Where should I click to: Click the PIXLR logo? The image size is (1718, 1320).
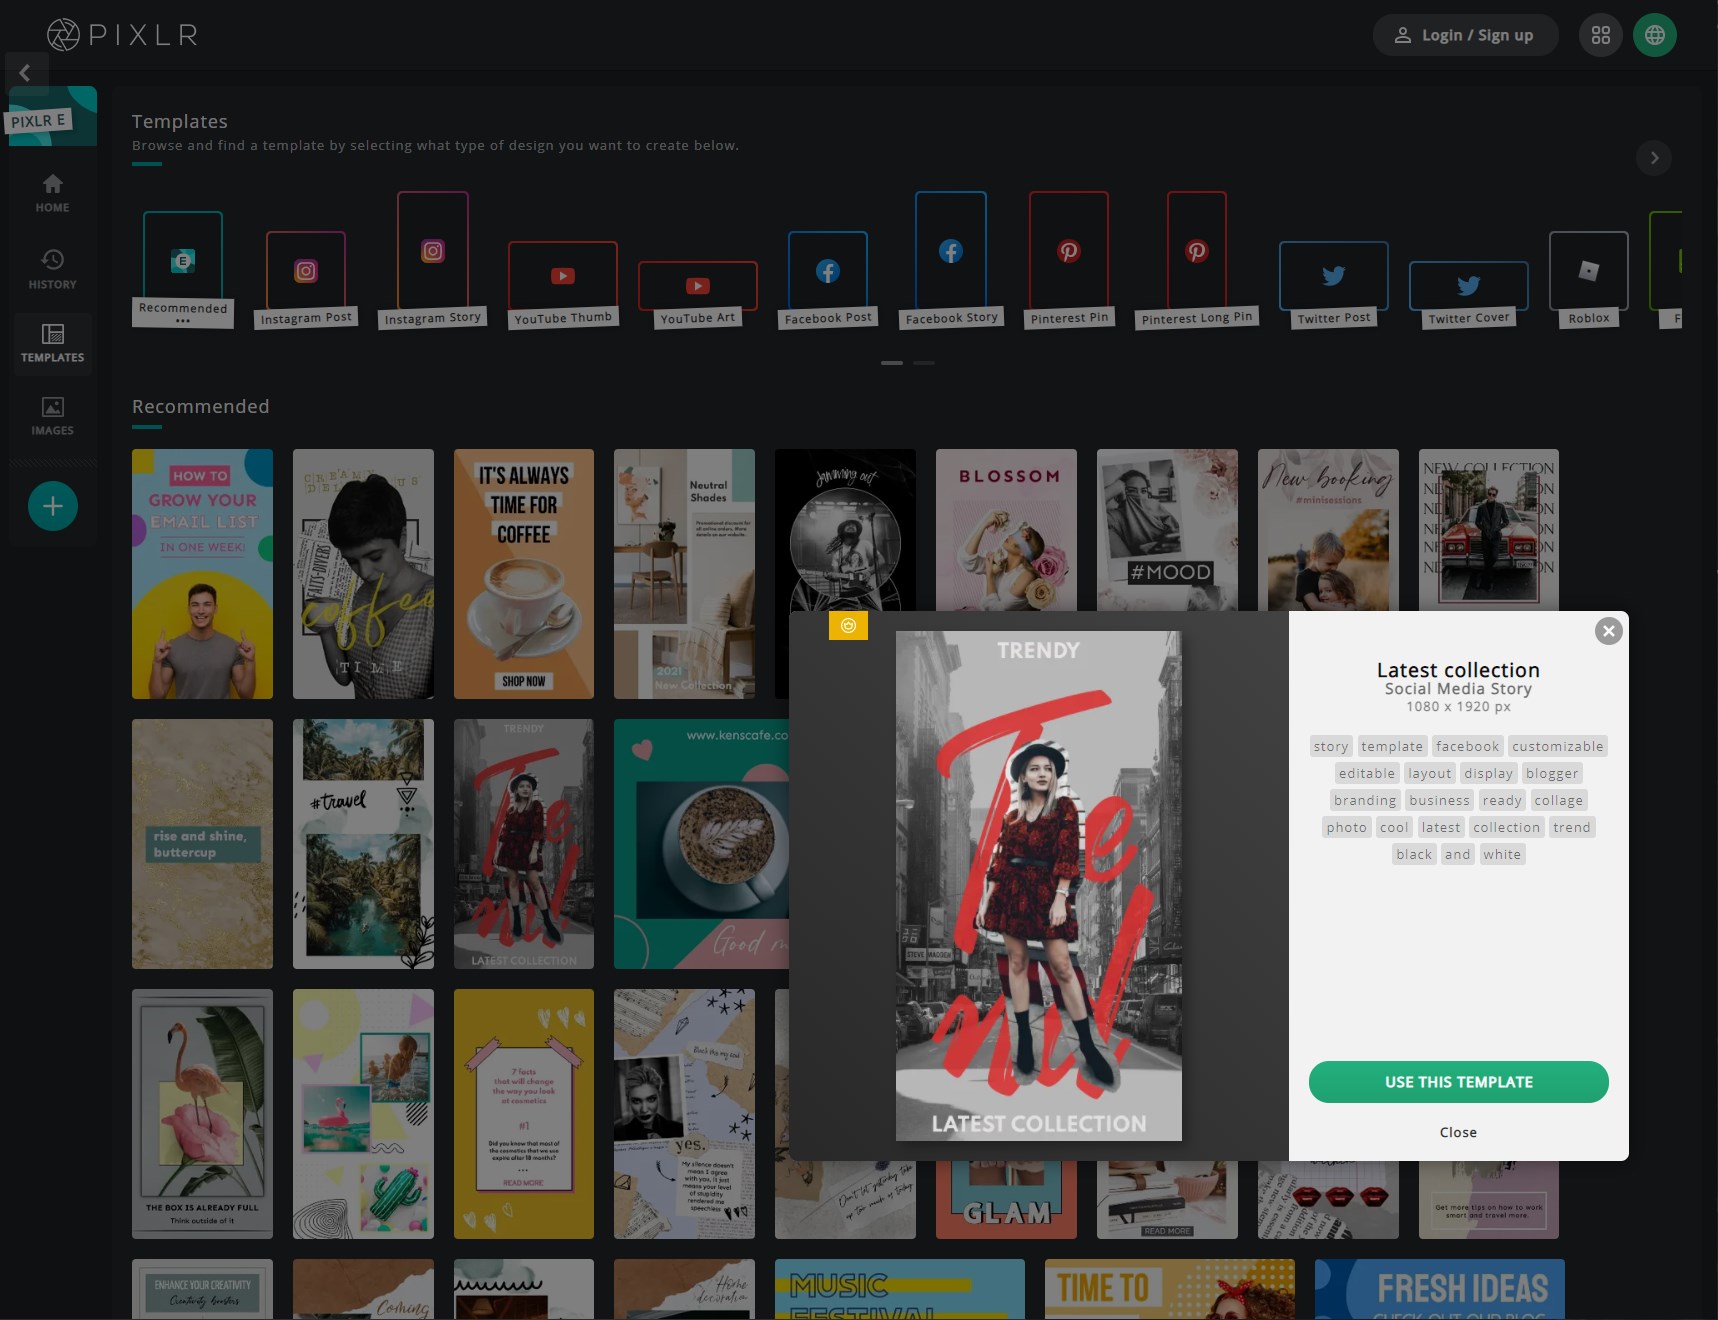click(x=120, y=34)
